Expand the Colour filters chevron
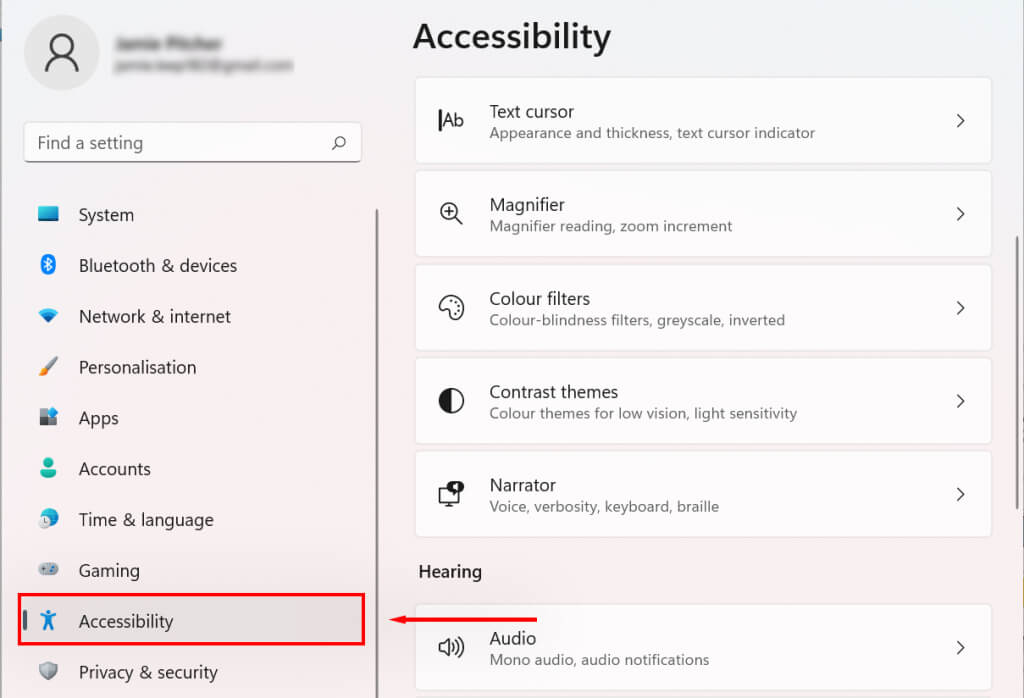Screen dimensions: 1024x698 tap(960, 308)
